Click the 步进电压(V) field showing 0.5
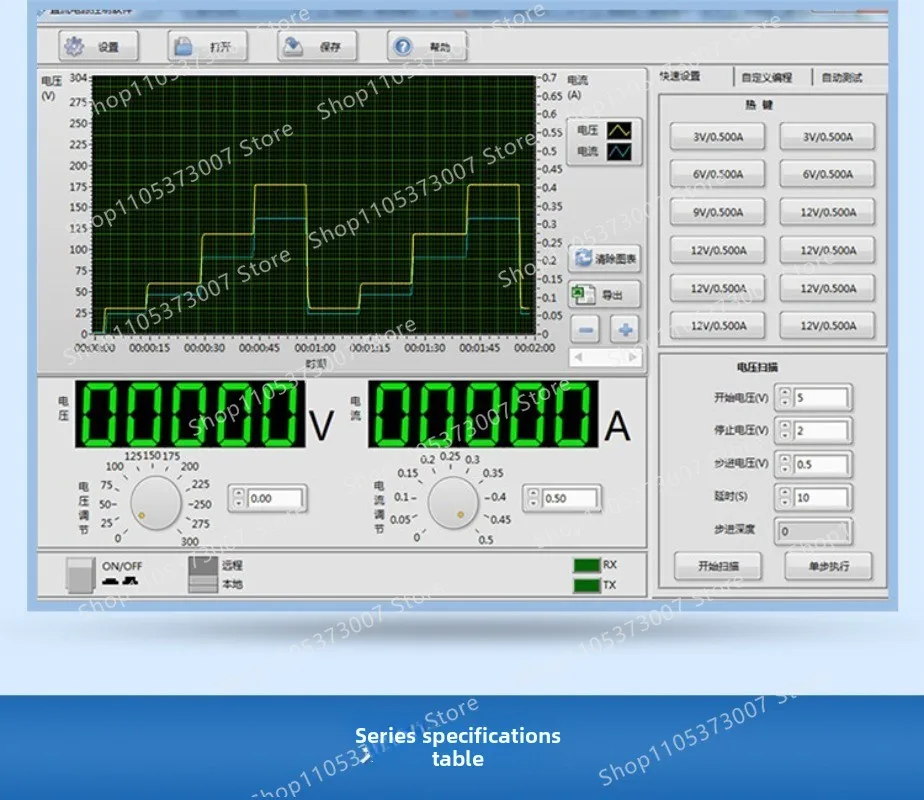This screenshot has height=800, width=924. 821,464
